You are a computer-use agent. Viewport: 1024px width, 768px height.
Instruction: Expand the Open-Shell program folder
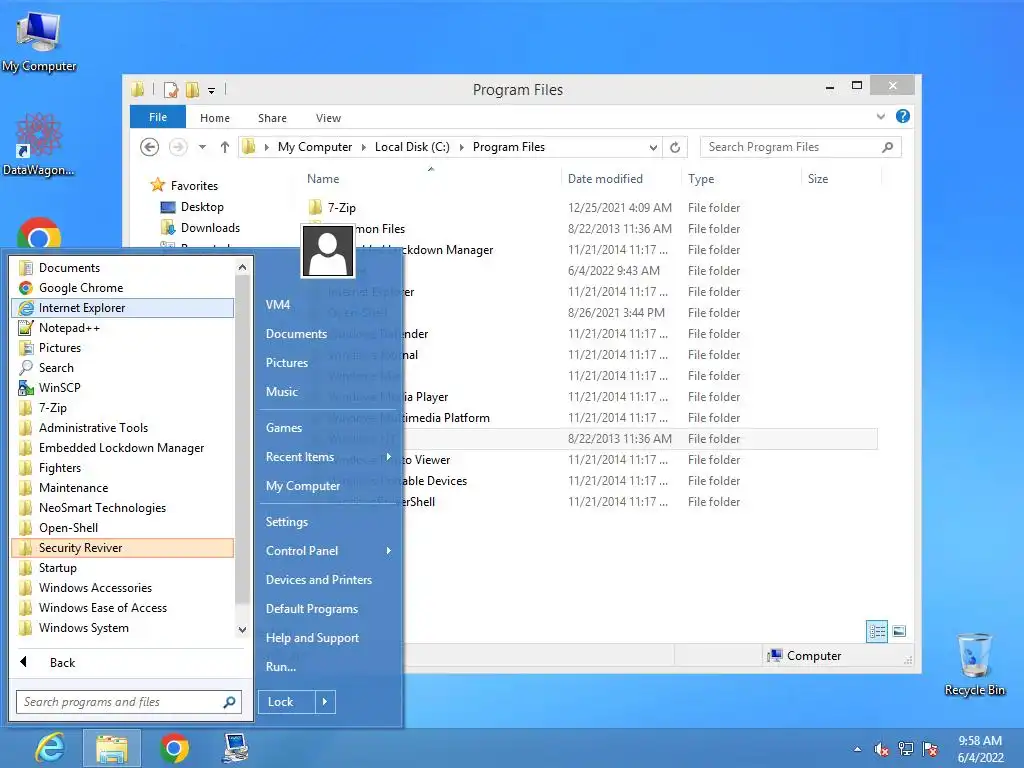click(x=123, y=528)
